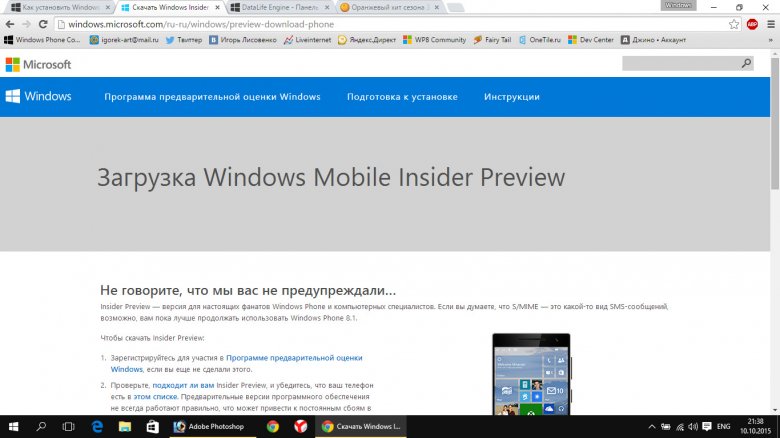Open 'Игорь Лисовенко' bookmark
The height and width of the screenshot is (438, 780).
pyautogui.click(x=243, y=40)
